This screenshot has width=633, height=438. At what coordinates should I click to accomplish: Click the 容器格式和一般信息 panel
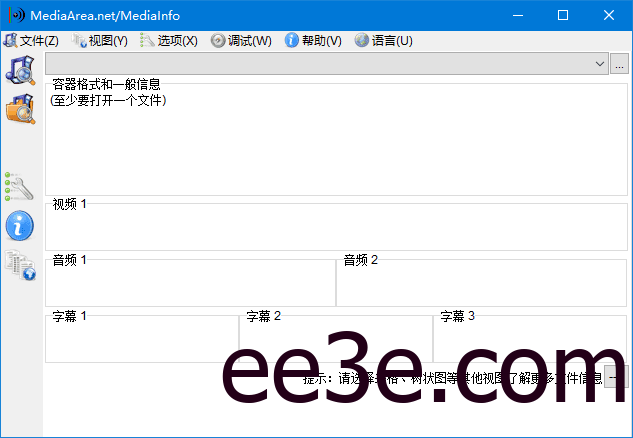[336, 139]
